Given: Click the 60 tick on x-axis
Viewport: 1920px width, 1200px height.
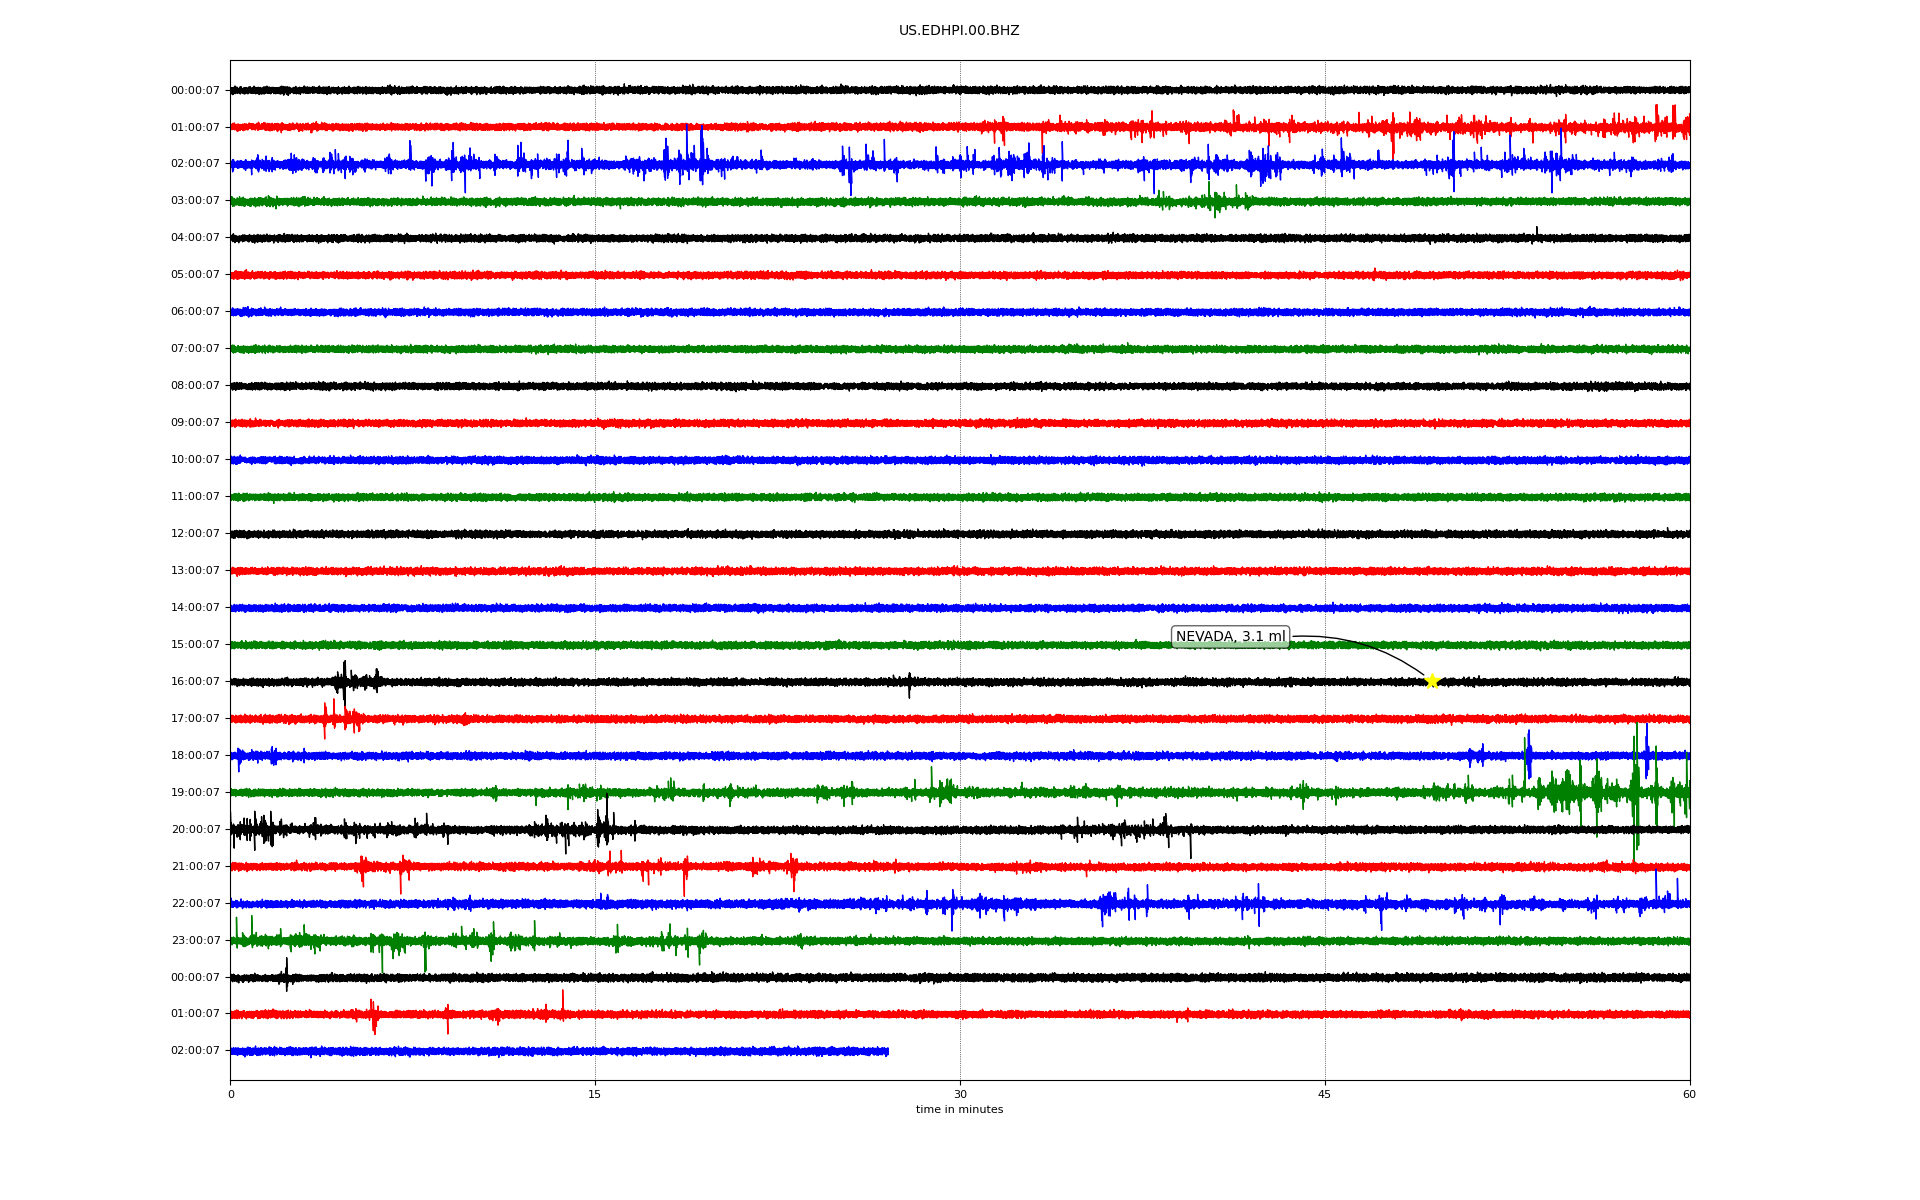Looking at the screenshot, I should 1689,1095.
